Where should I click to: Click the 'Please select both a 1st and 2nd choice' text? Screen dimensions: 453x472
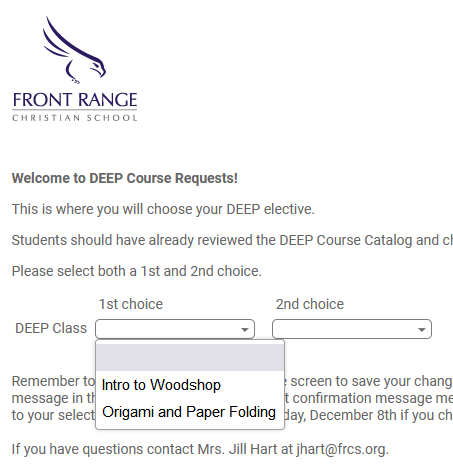click(137, 271)
